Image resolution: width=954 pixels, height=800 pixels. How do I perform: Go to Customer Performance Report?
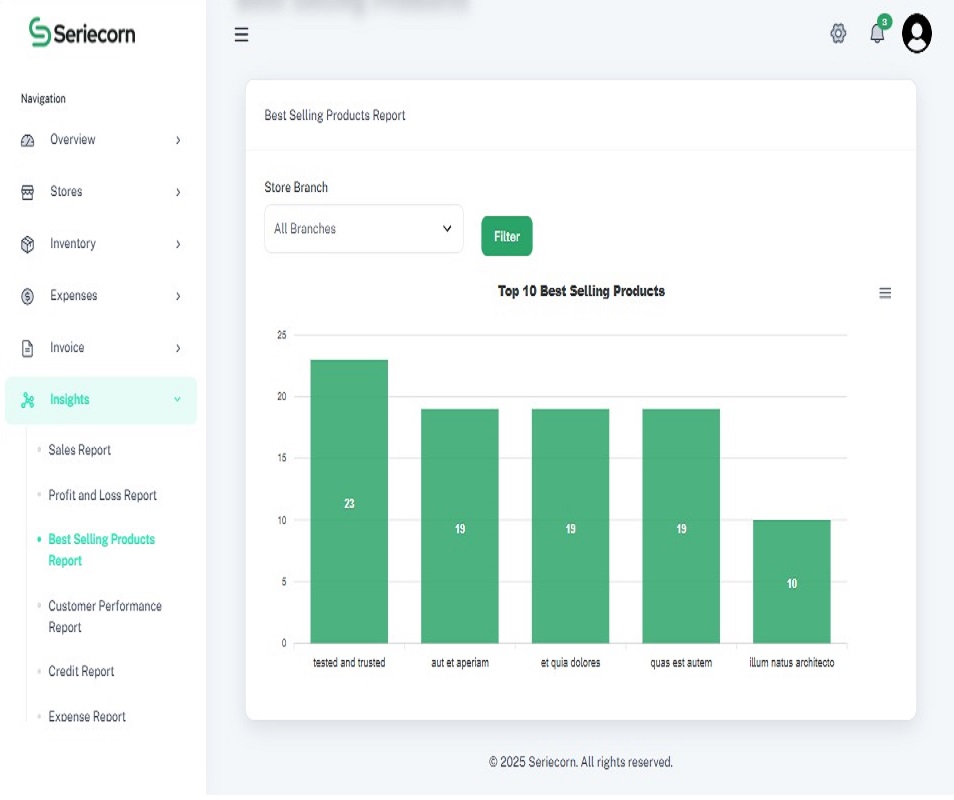click(105, 616)
